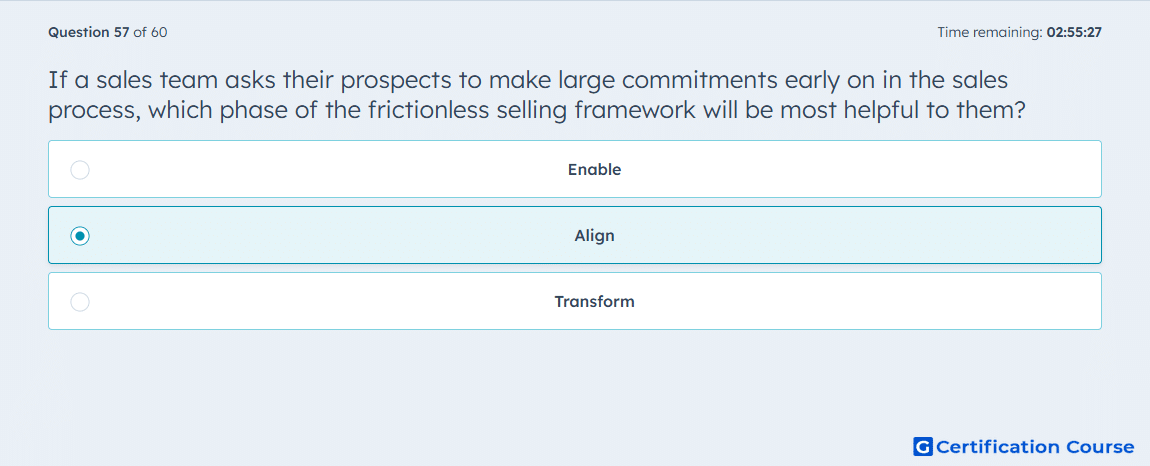
Task: Click the 02:55:27 countdown timer value
Action: [x=1074, y=32]
